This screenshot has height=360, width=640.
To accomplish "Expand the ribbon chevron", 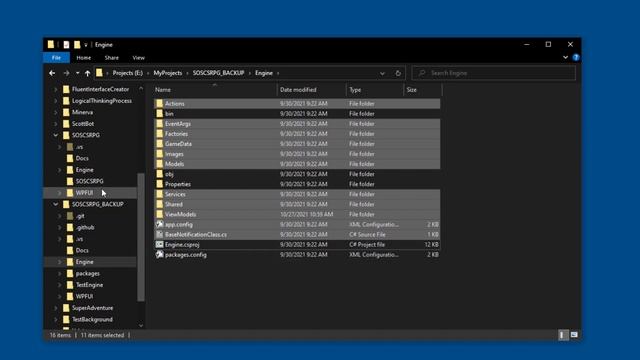I will (565, 58).
